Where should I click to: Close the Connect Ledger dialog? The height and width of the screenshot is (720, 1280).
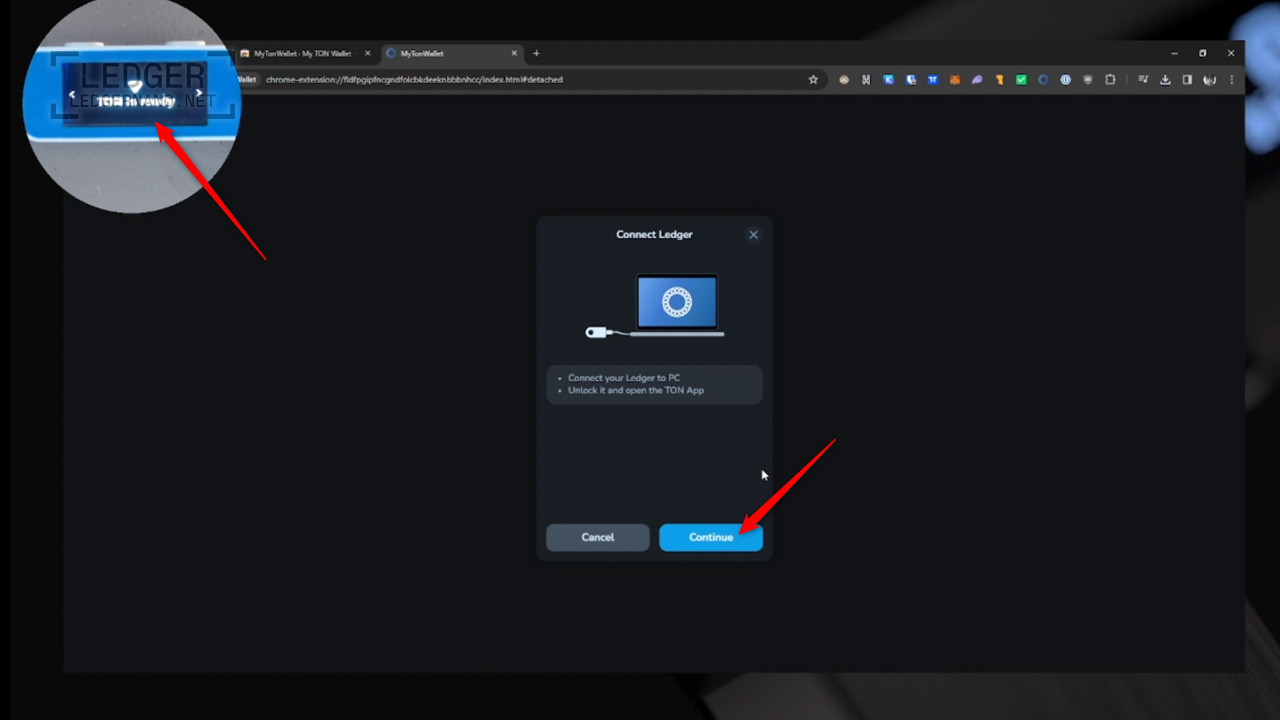coord(753,235)
